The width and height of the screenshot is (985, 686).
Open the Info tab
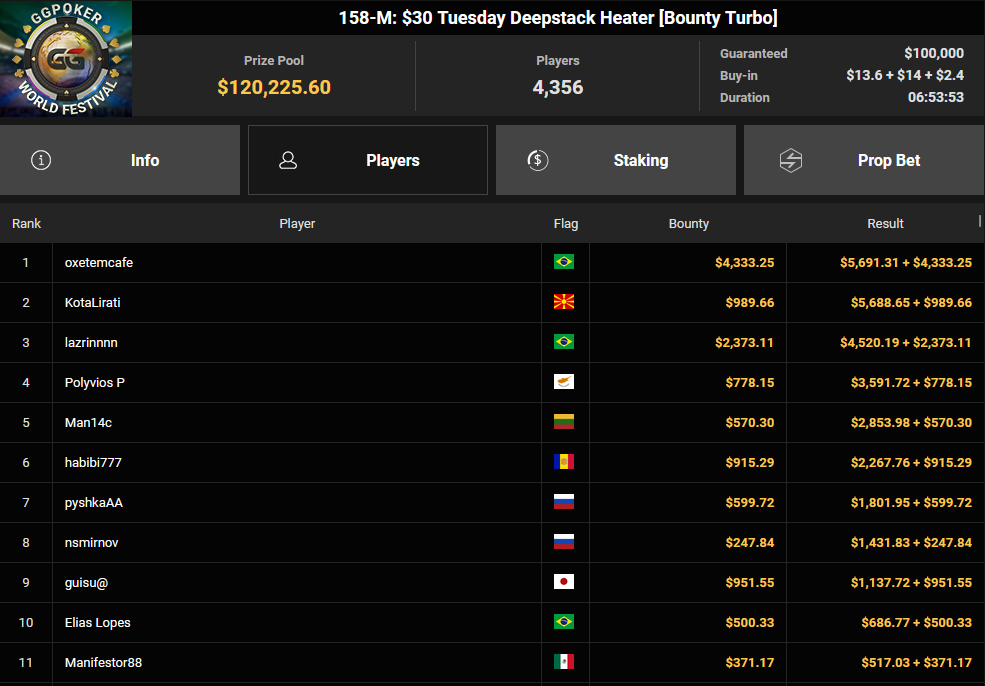click(x=120, y=160)
